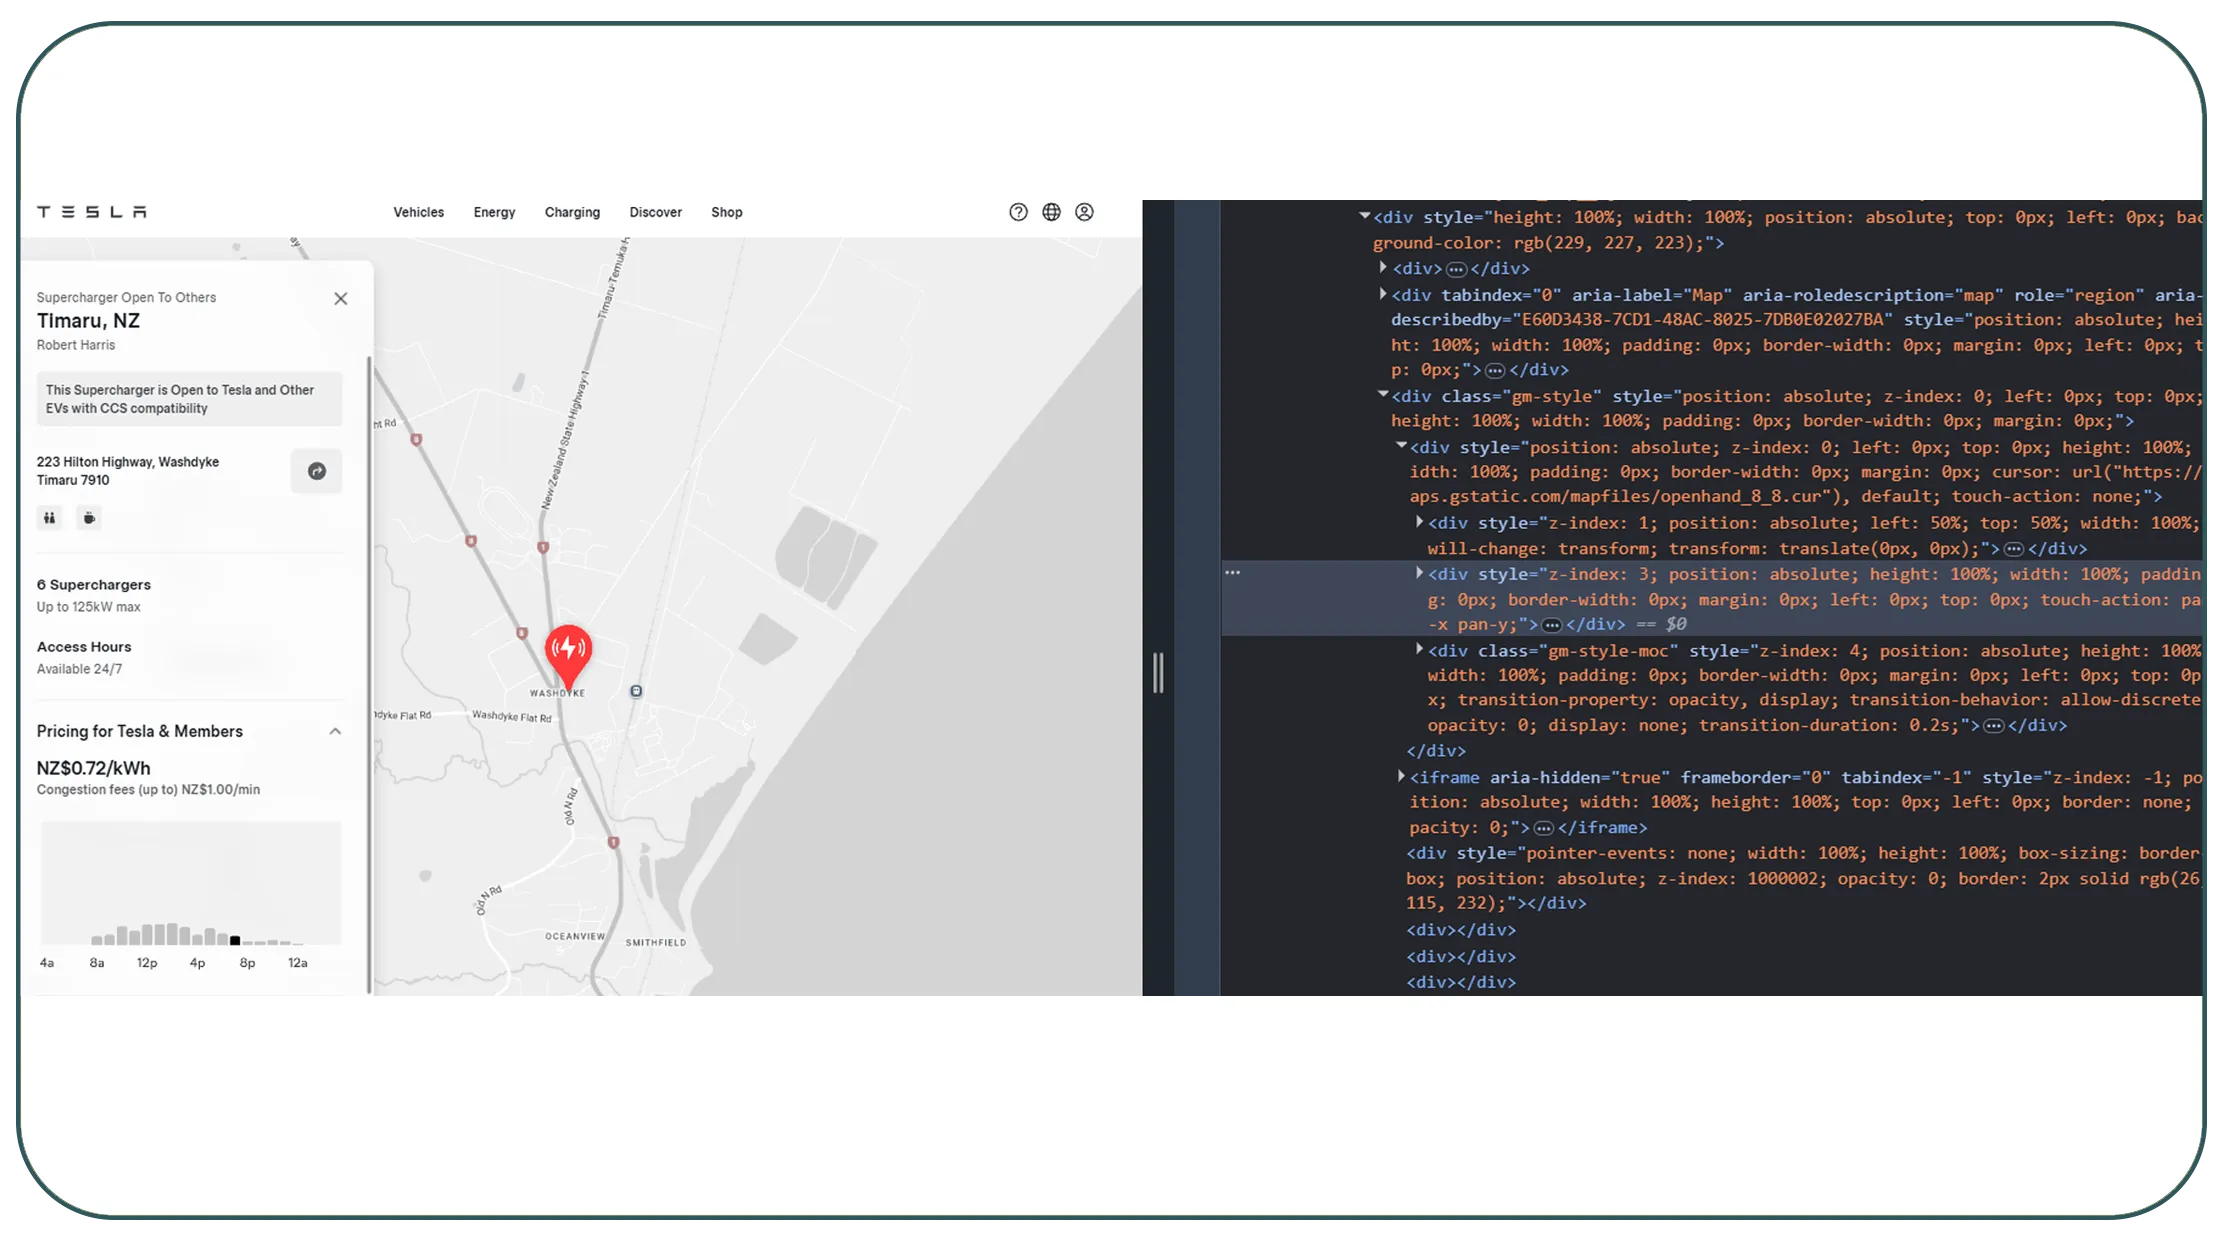2223x1240 pixels.
Task: Select the restrooms amenity icon
Action: (x=49, y=518)
